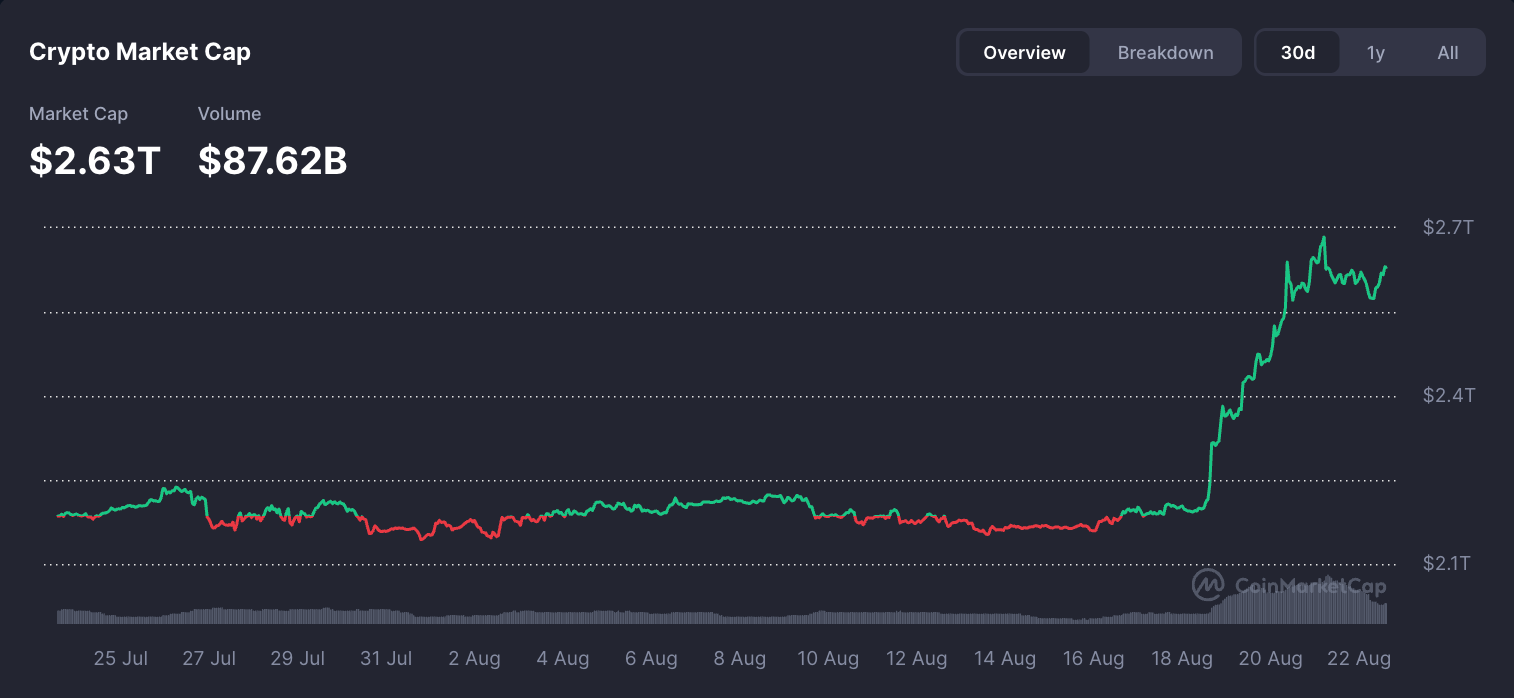The height and width of the screenshot is (698, 1514).
Task: Click the 20 Aug date label
Action: (1270, 658)
